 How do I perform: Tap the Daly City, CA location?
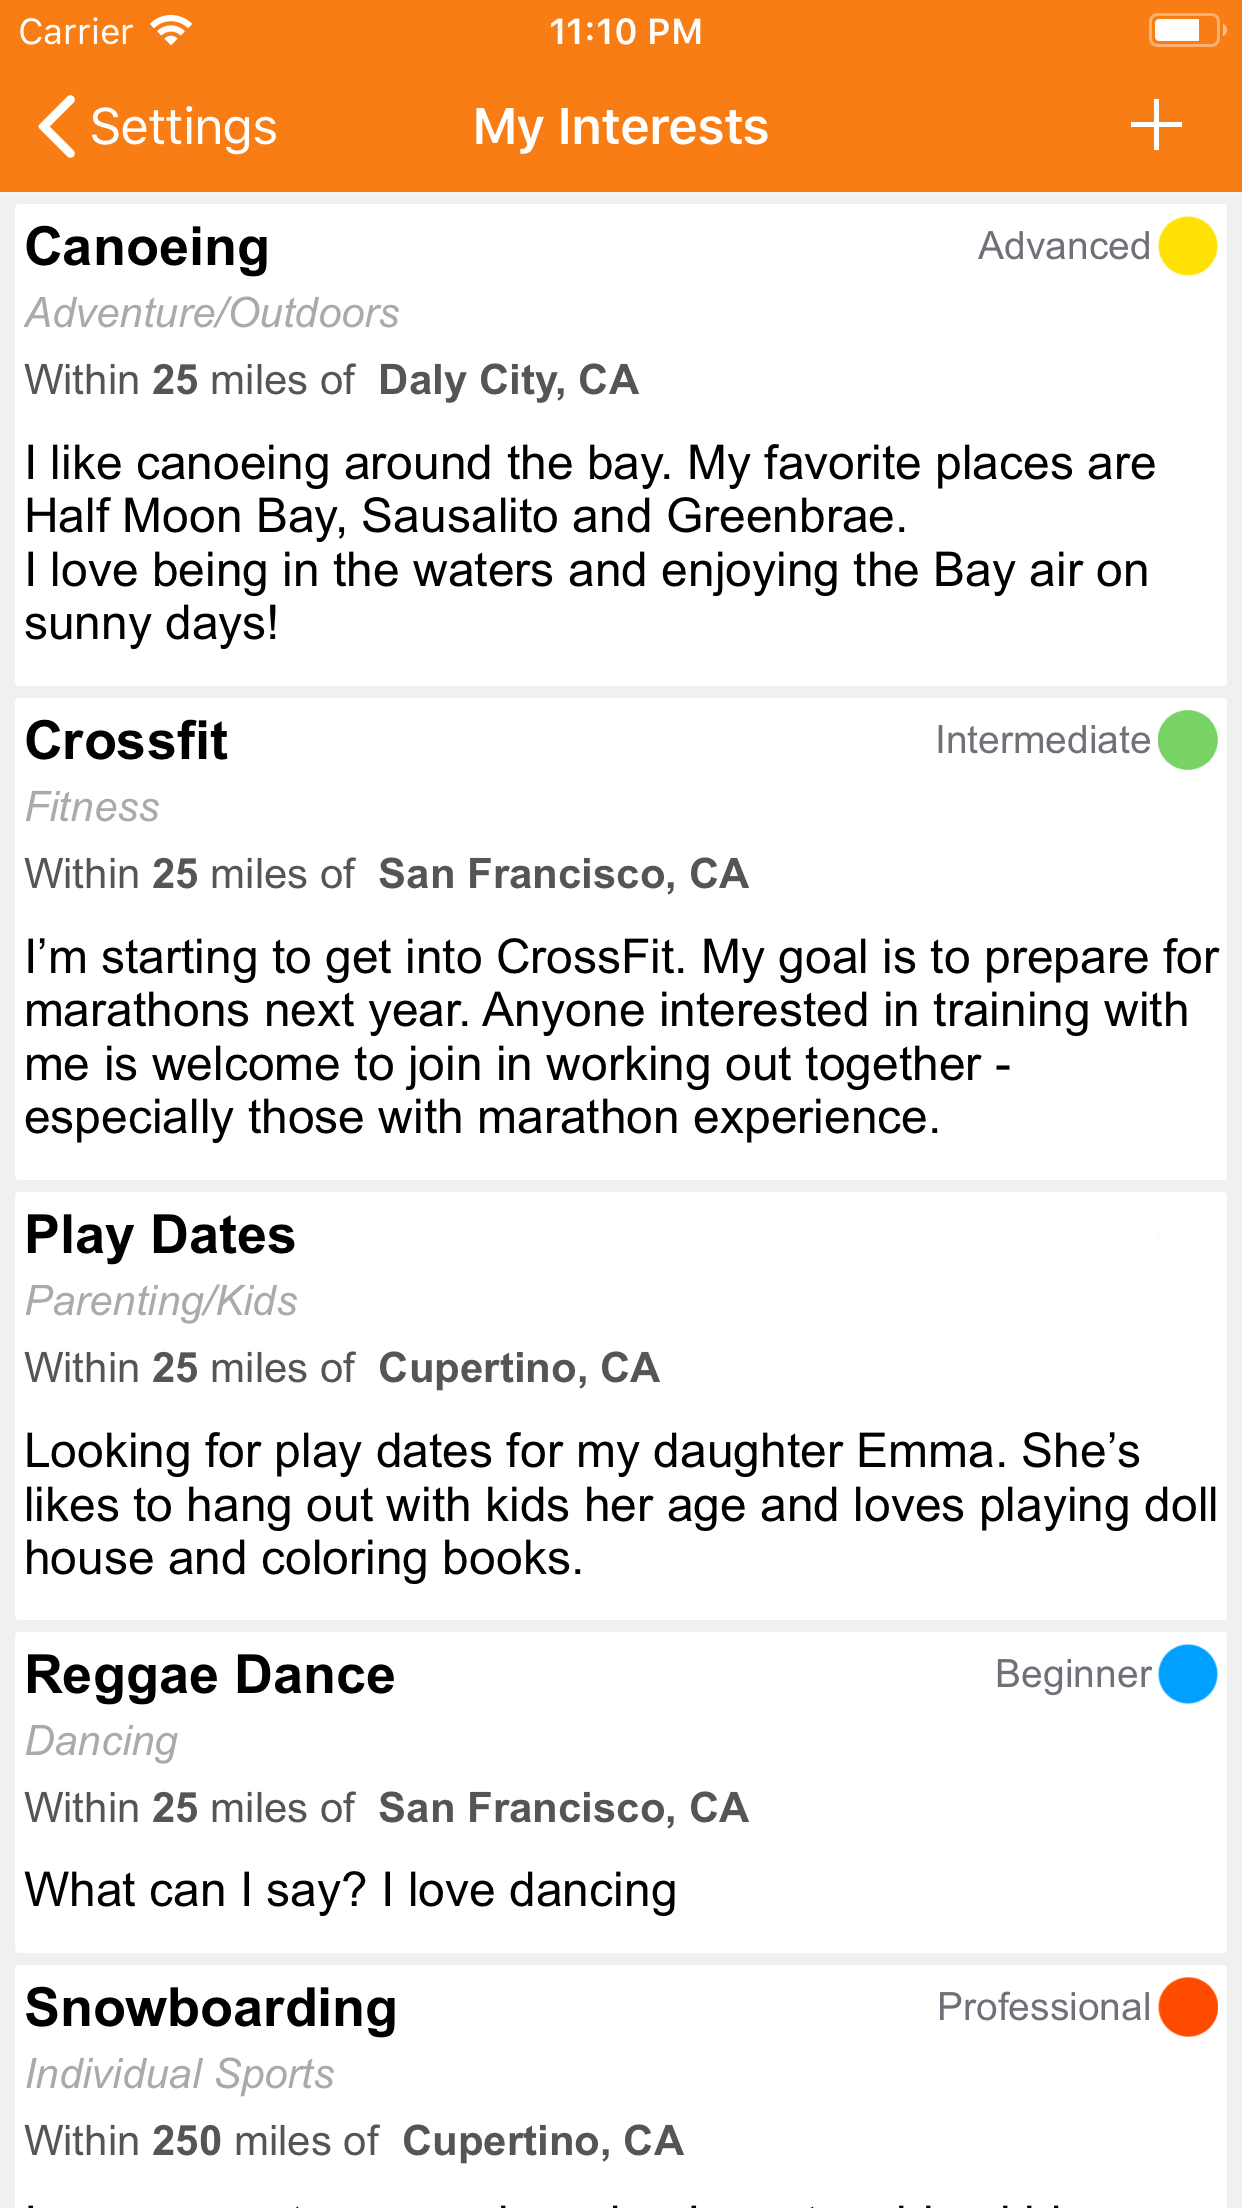(508, 380)
